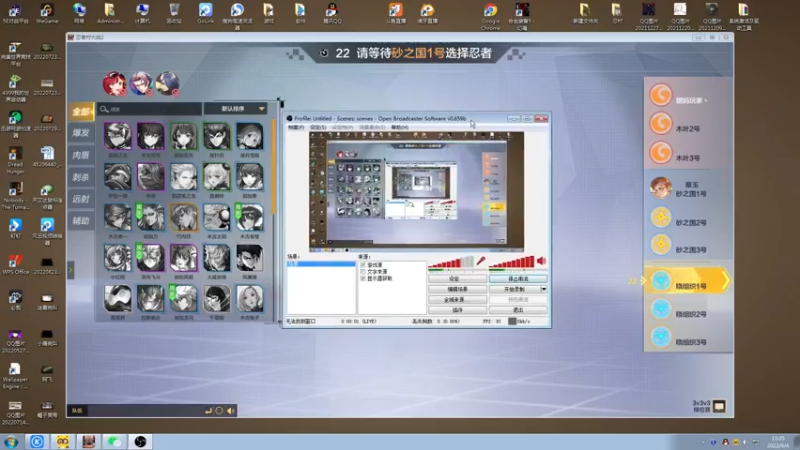The image size is (800, 450).
Task: Open the Windows Start button
Action: tap(11, 441)
